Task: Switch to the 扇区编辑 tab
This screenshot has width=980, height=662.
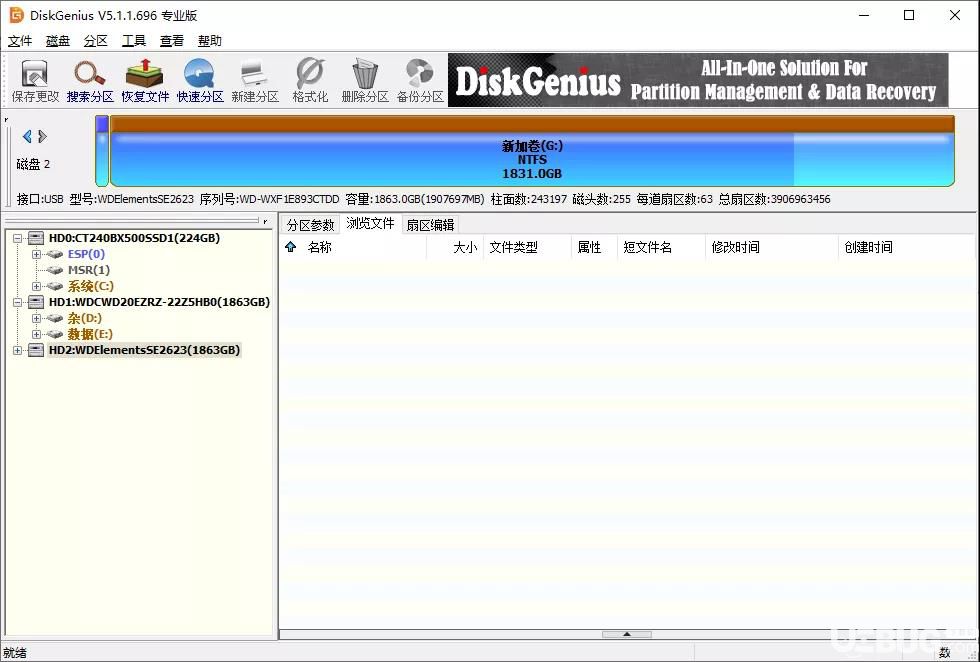Action: [x=430, y=225]
